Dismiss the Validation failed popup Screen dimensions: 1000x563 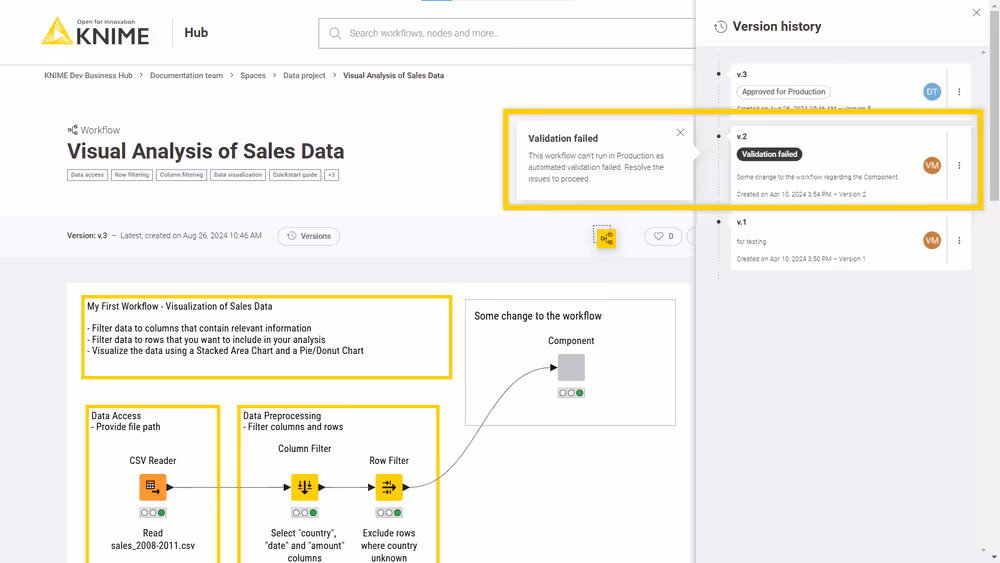click(680, 132)
